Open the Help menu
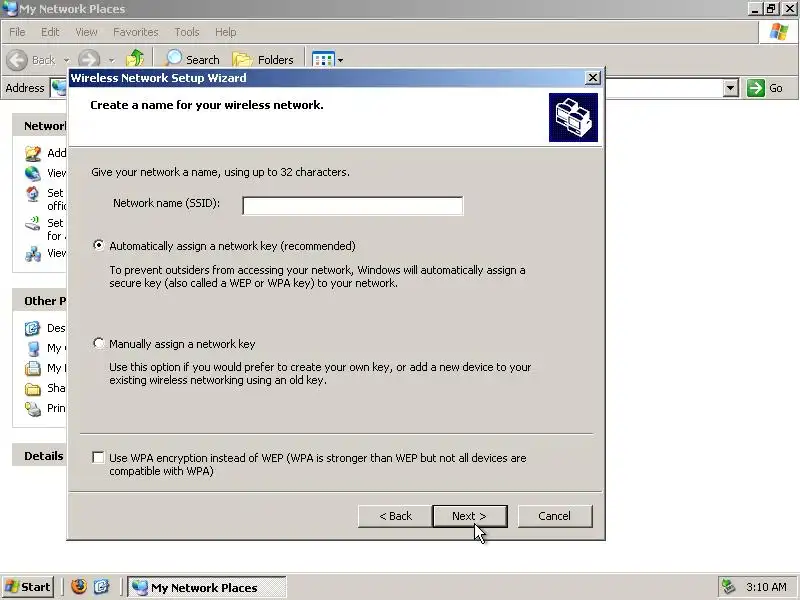This screenshot has width=800, height=600. (226, 32)
